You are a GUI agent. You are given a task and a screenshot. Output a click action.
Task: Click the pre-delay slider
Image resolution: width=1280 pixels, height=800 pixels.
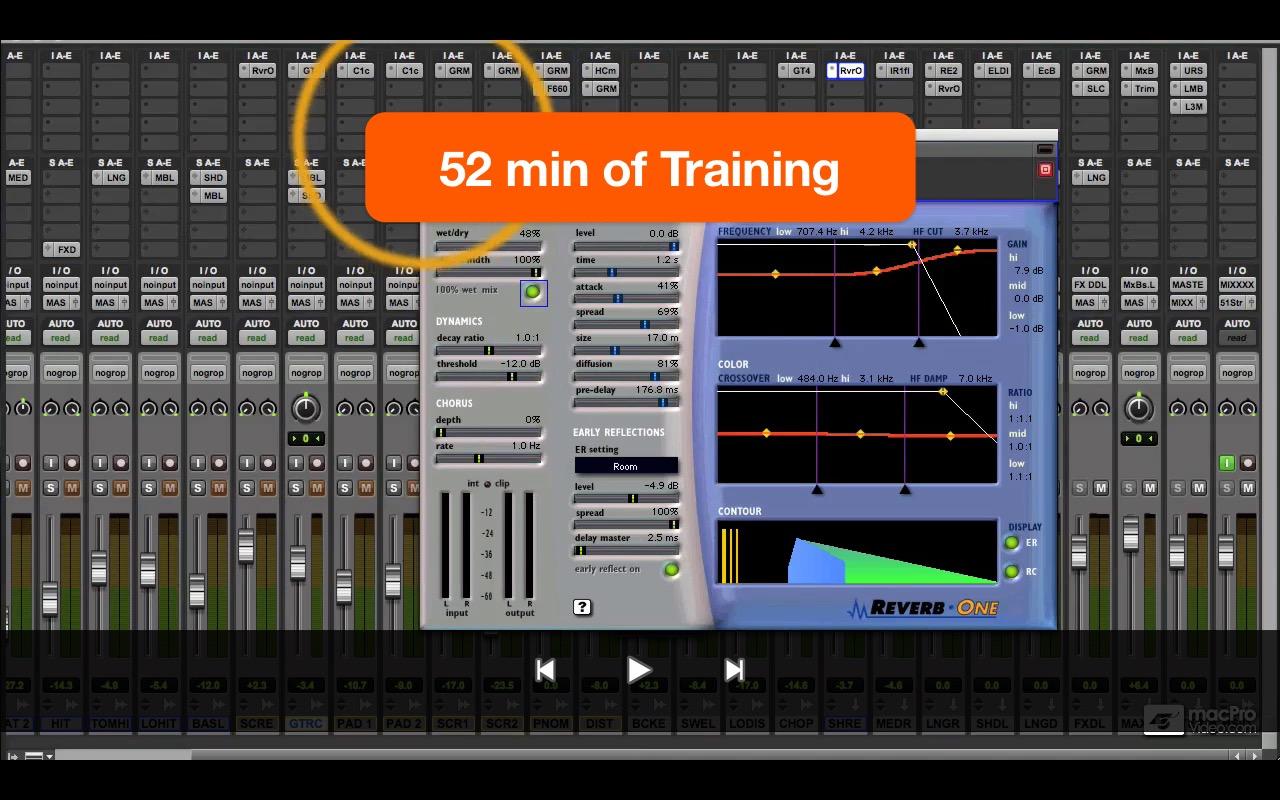(x=626, y=403)
